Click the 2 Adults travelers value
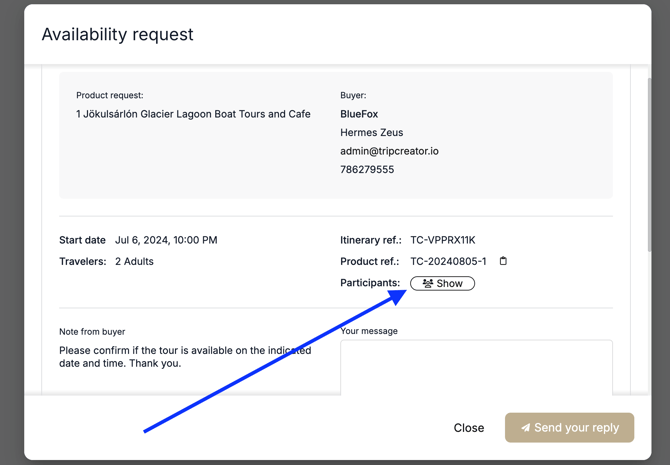This screenshot has width=670, height=465. [x=134, y=261]
